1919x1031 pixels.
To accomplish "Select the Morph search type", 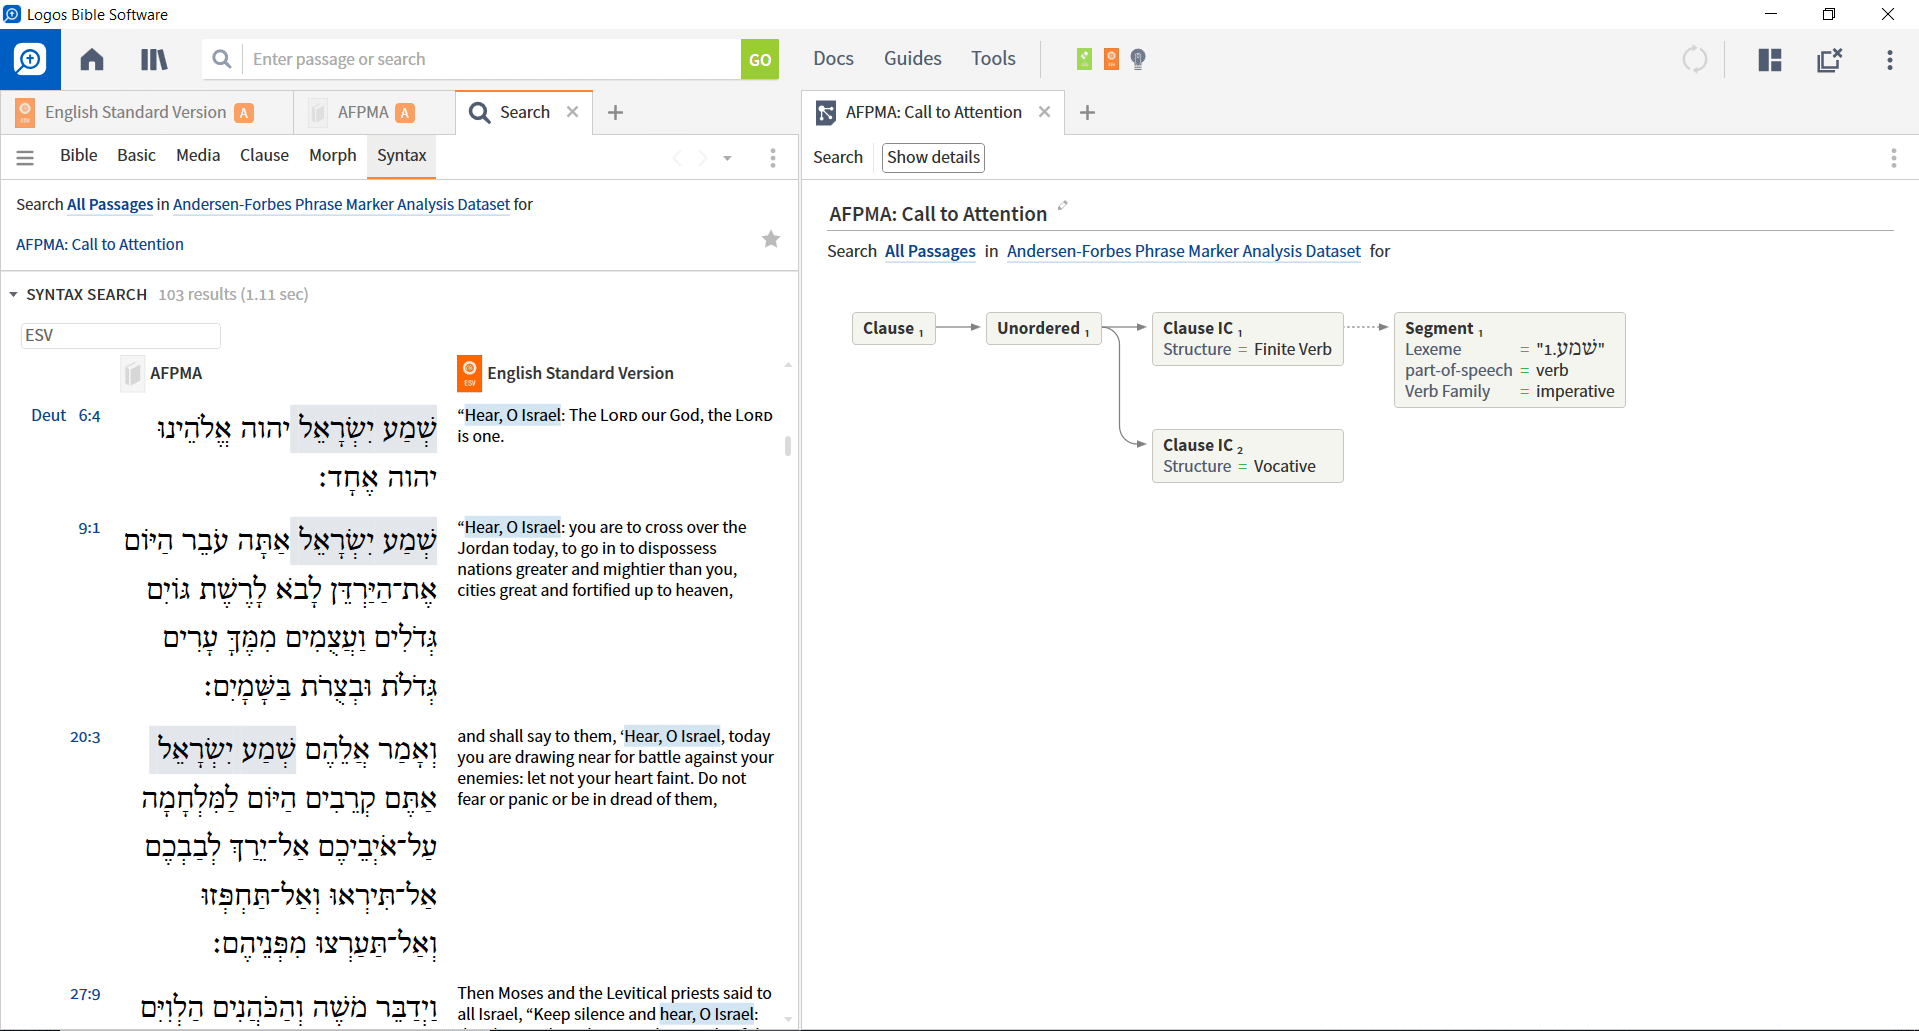I will tap(333, 155).
